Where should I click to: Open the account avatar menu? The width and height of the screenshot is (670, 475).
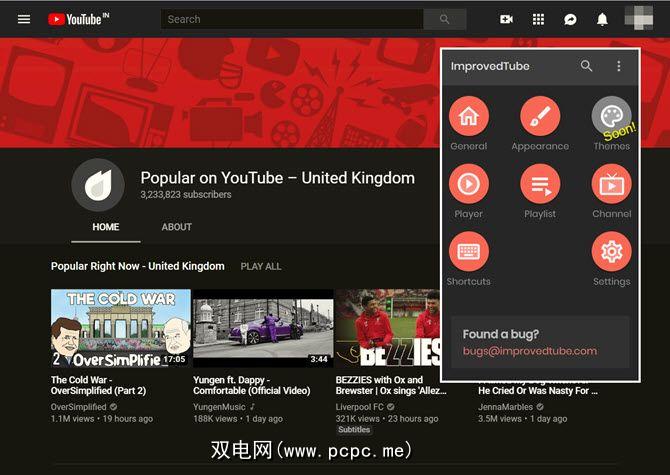point(638,18)
